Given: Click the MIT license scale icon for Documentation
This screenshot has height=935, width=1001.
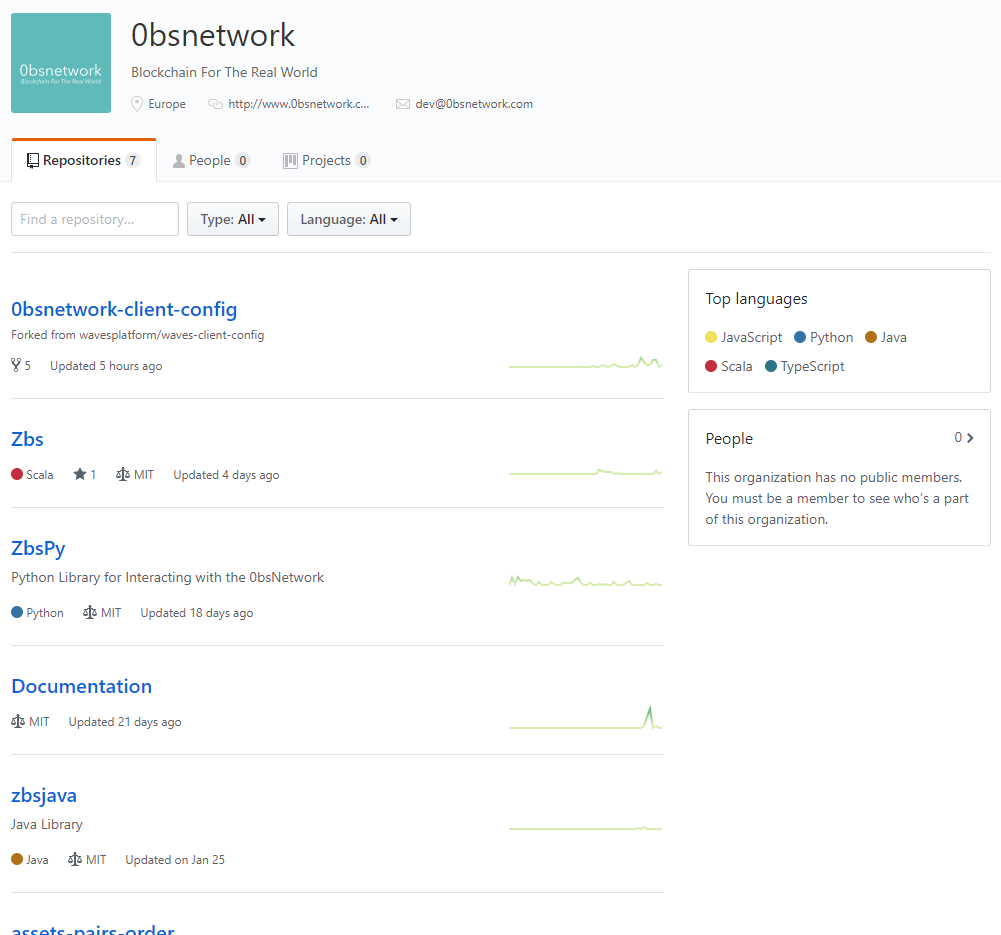Looking at the screenshot, I should 18,721.
